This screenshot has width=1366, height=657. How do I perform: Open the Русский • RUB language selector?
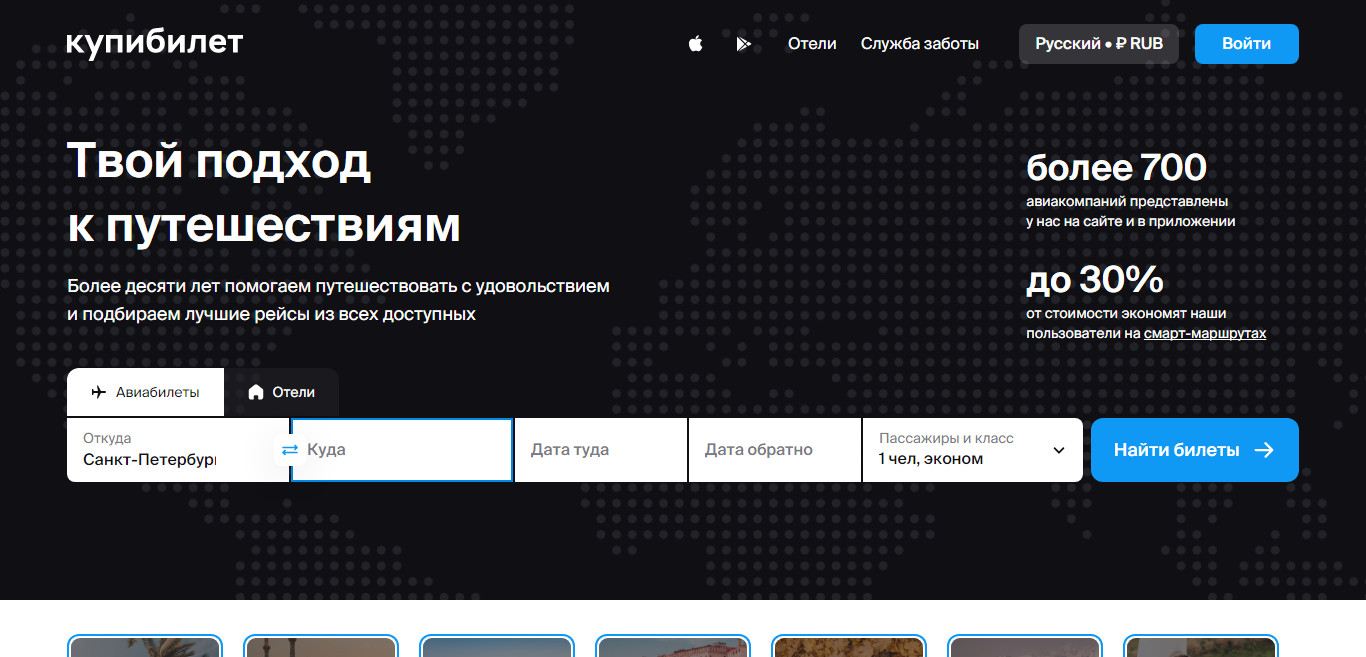[1099, 44]
